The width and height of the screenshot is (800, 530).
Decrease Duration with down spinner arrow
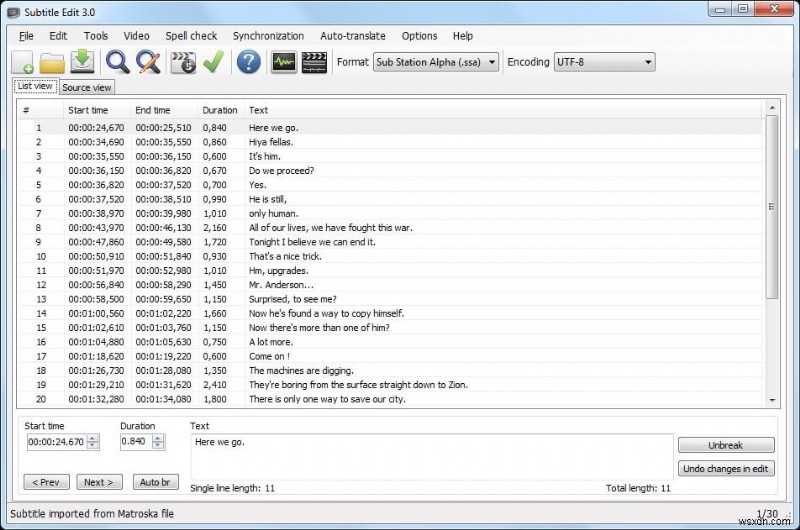pyautogui.click(x=159, y=445)
